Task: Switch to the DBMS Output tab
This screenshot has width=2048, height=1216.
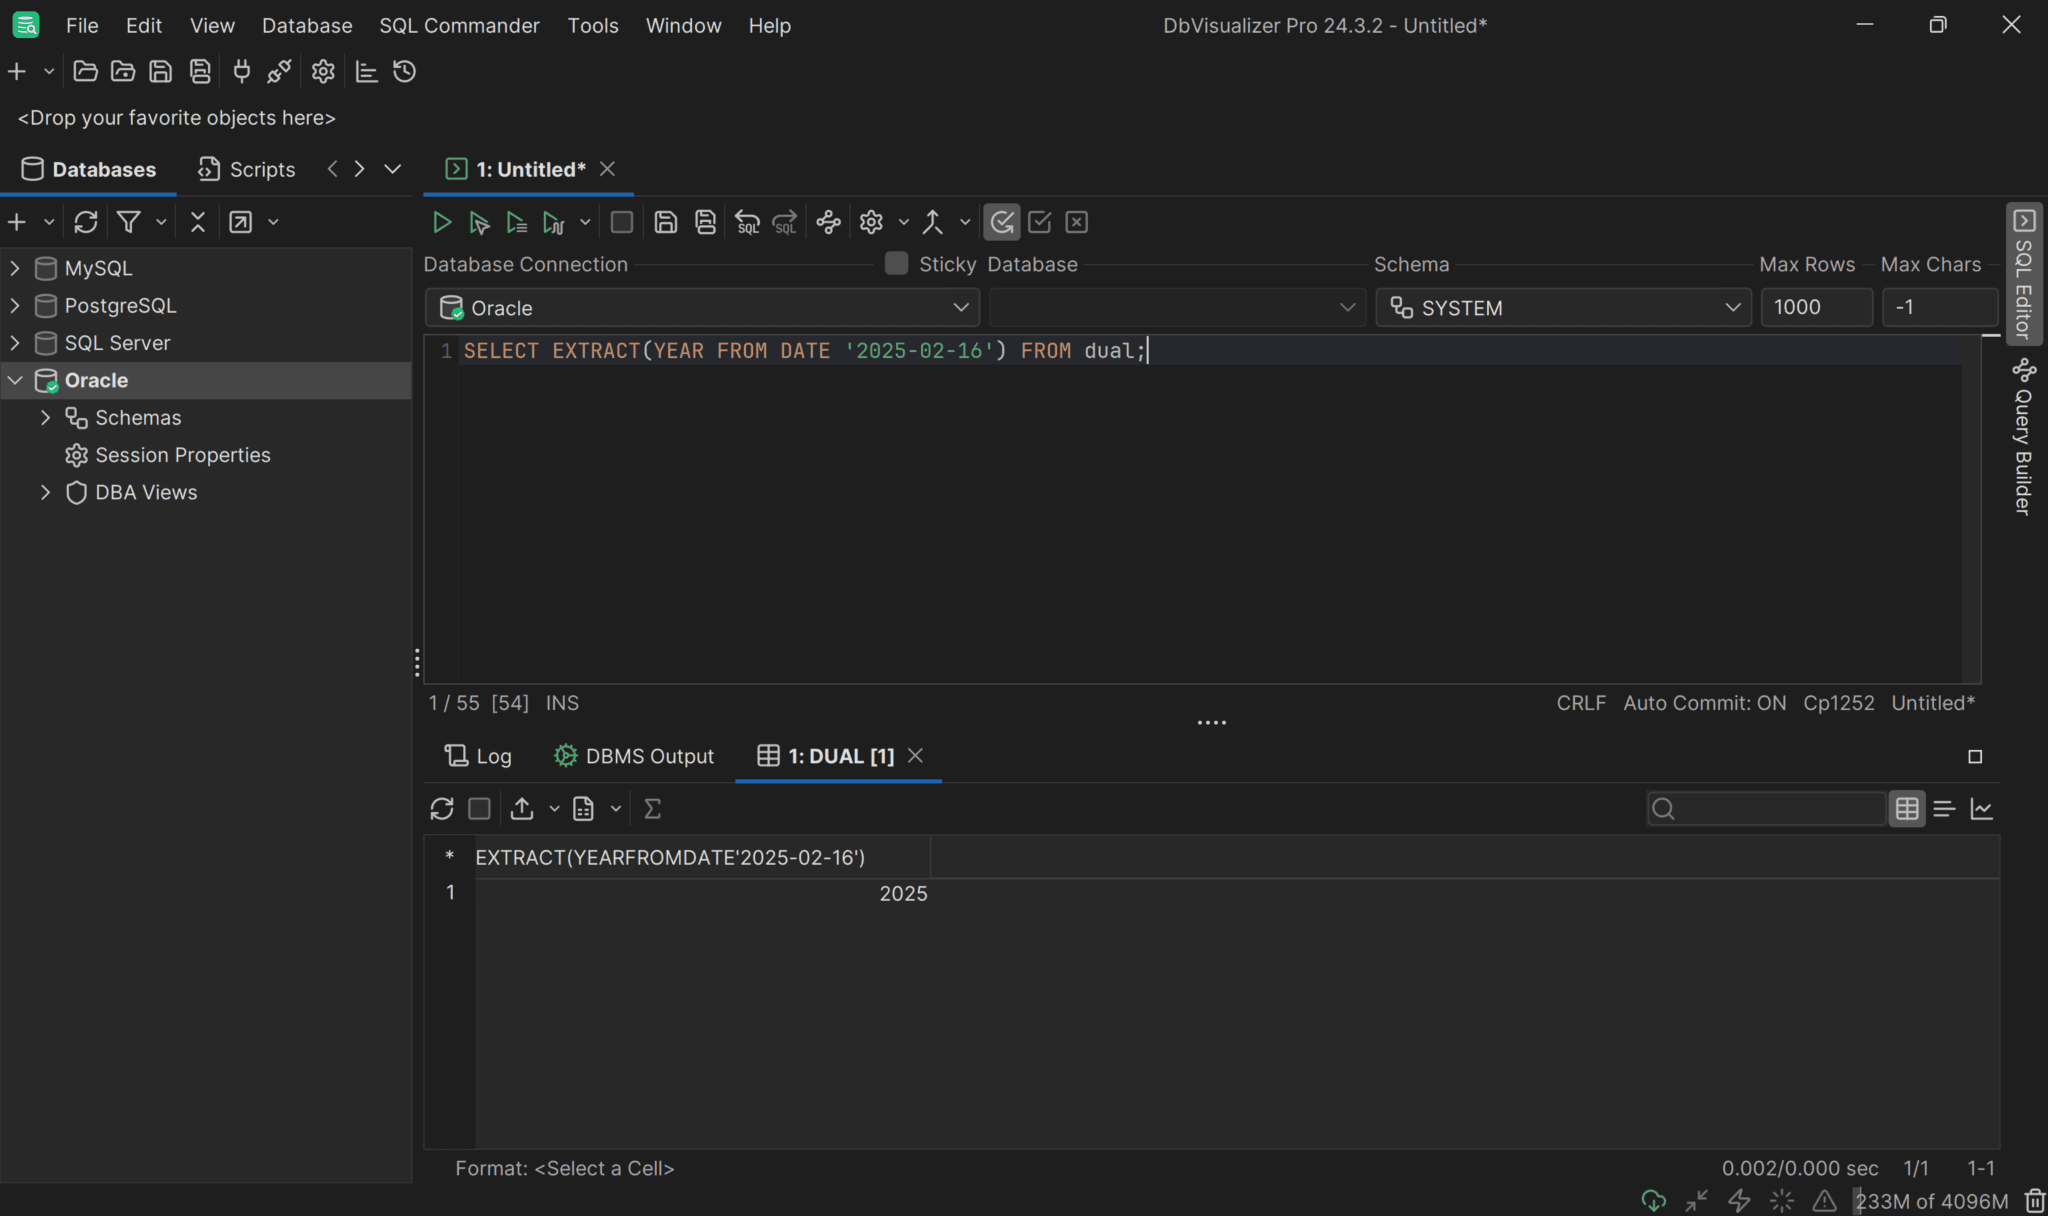Action: pyautogui.click(x=634, y=757)
